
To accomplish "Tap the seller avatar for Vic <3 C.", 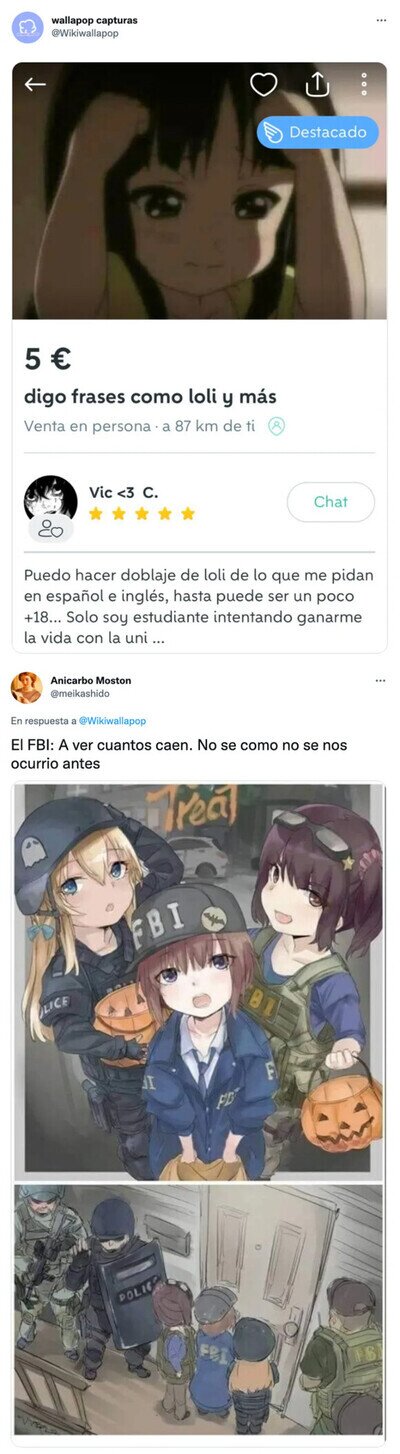I will click(50, 499).
